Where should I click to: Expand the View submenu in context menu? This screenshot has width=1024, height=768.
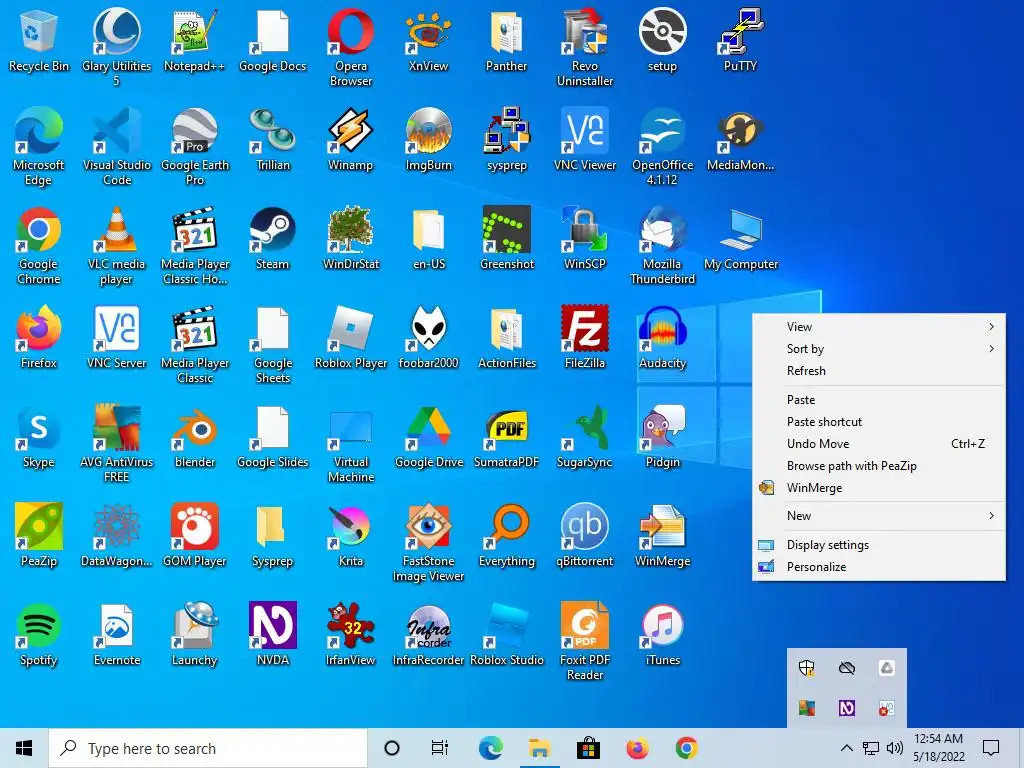[x=878, y=327]
